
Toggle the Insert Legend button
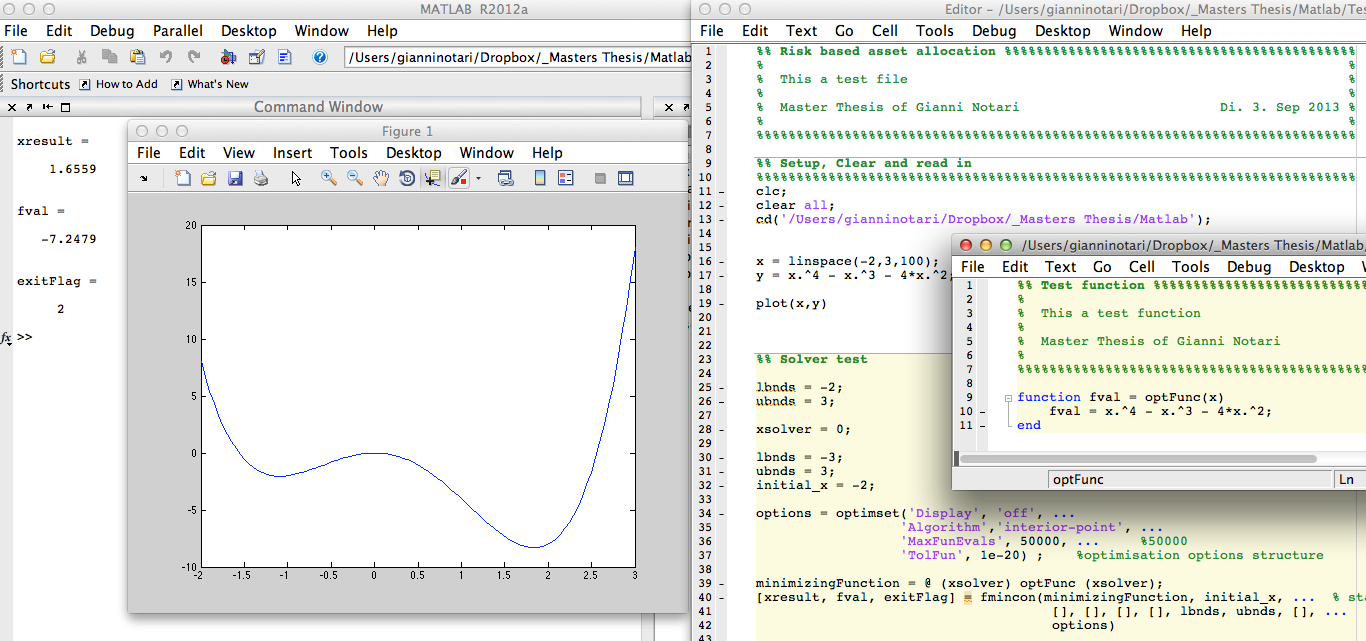click(566, 178)
